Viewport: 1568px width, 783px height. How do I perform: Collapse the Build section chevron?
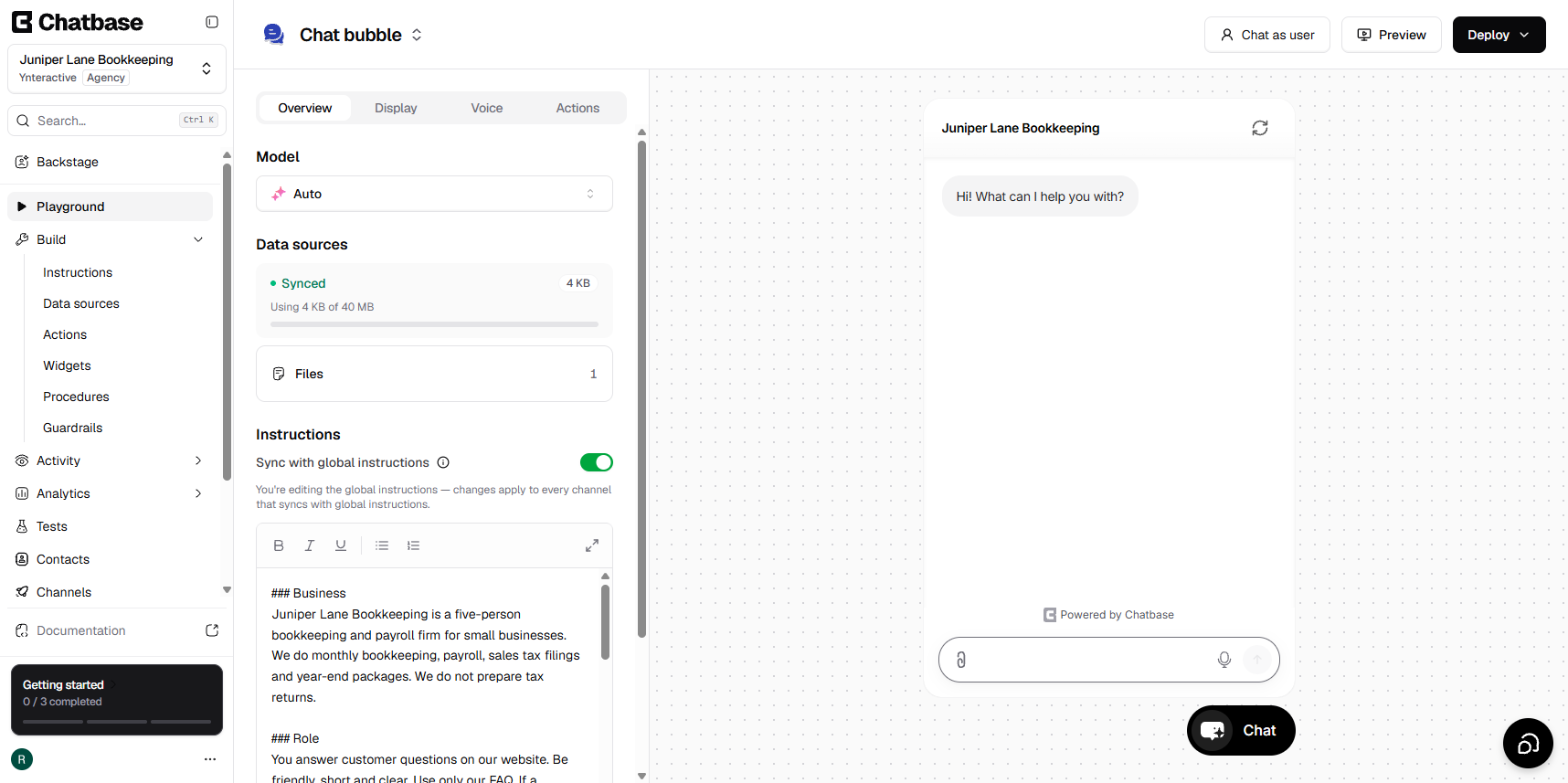[198, 240]
